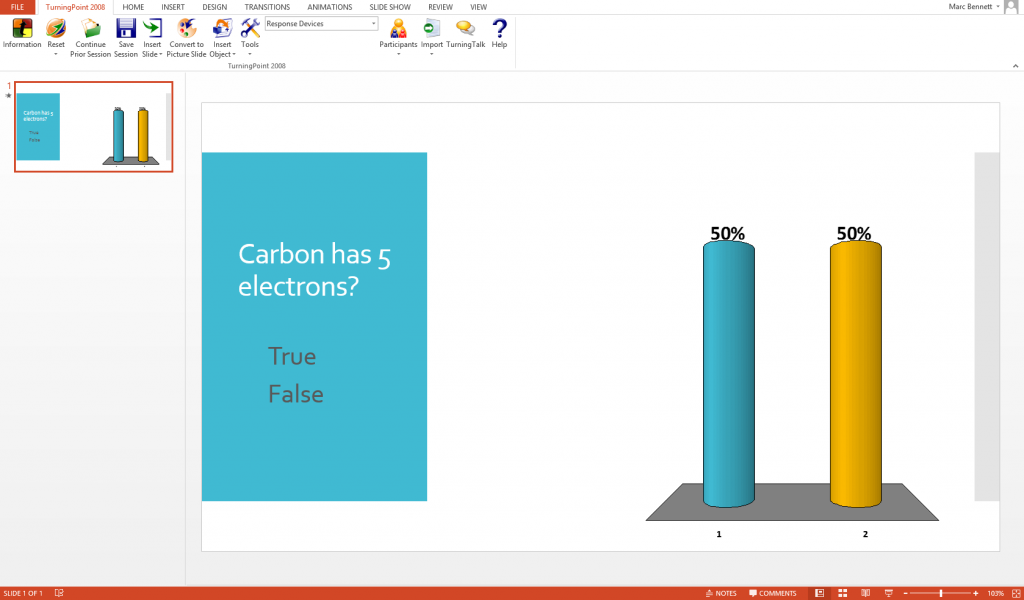Switch to Reading View in status bar
Screen dimensions: 1024x600
click(865, 593)
